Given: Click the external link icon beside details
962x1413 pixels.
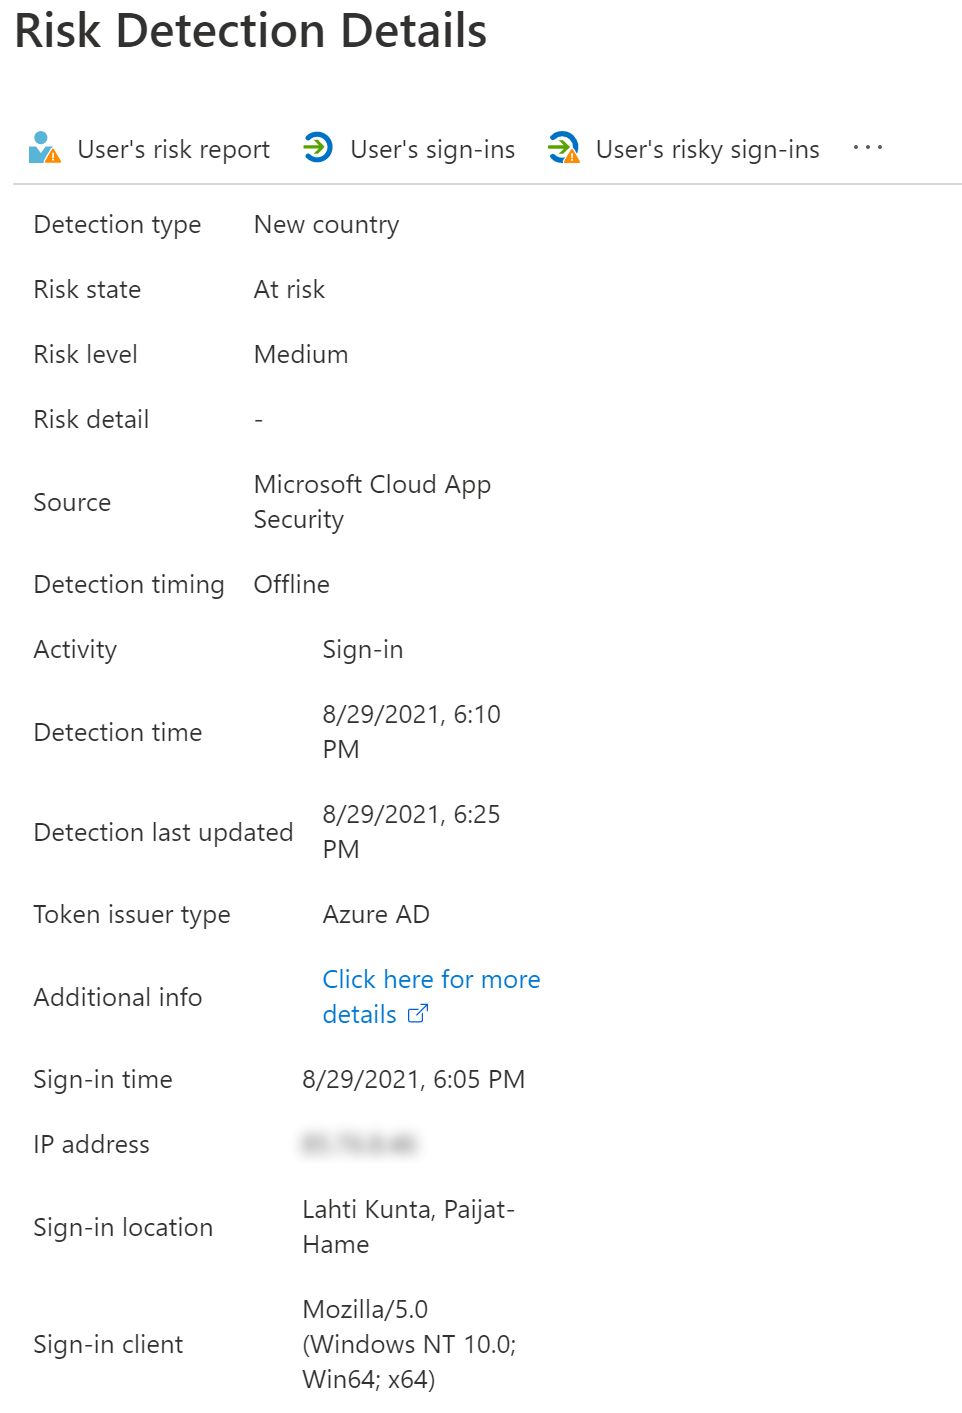Looking at the screenshot, I should pyautogui.click(x=418, y=1014).
